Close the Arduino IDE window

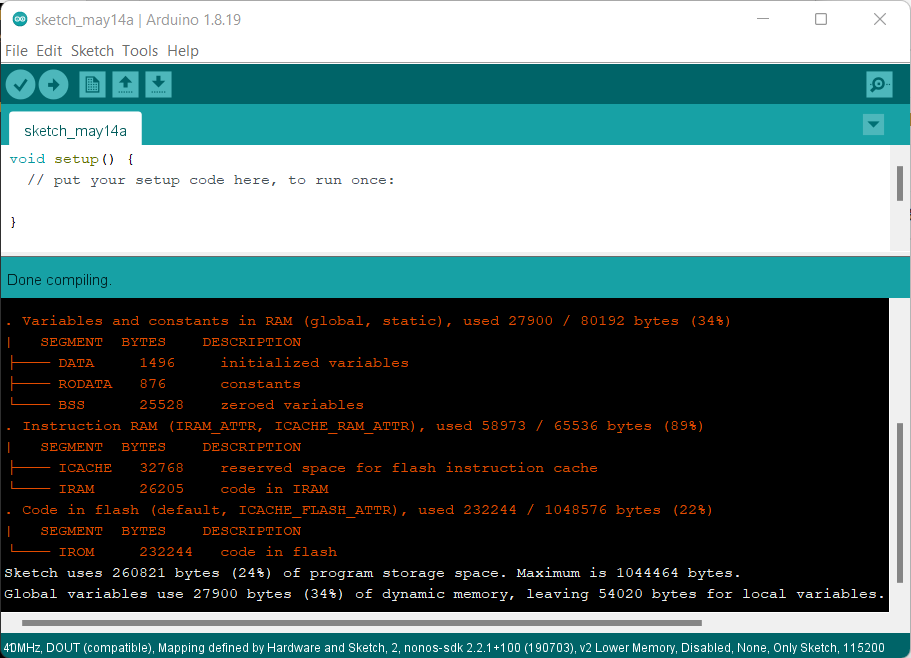(880, 19)
